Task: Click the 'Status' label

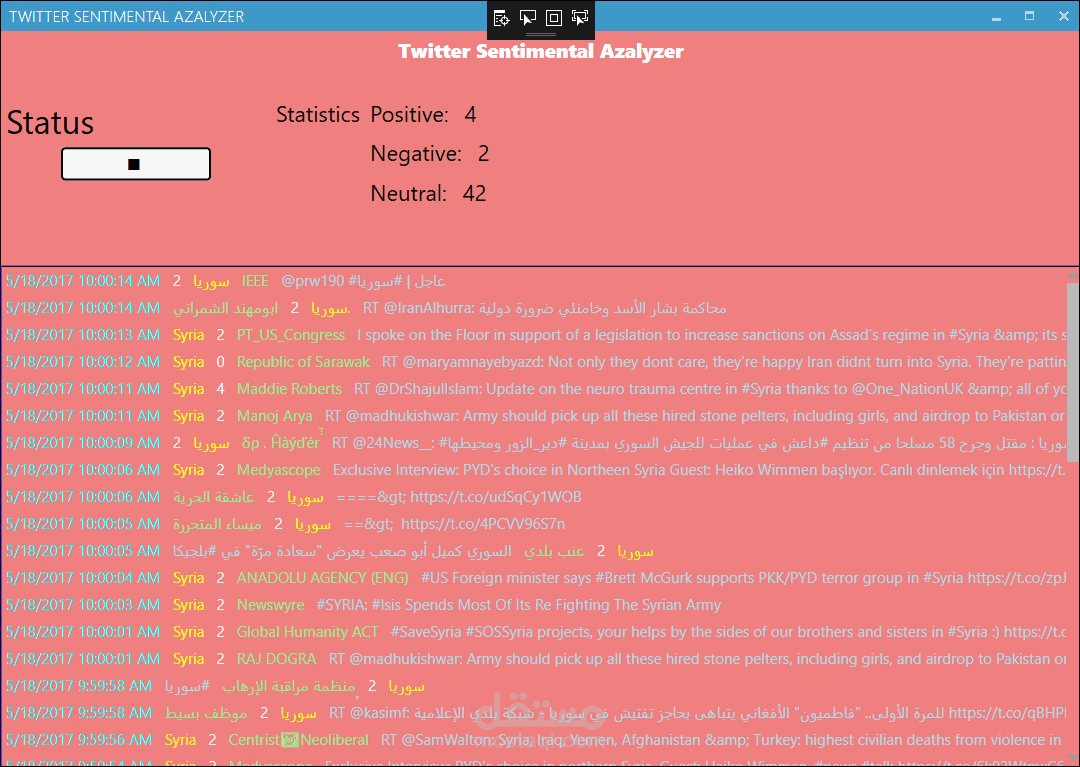Action: tap(50, 123)
